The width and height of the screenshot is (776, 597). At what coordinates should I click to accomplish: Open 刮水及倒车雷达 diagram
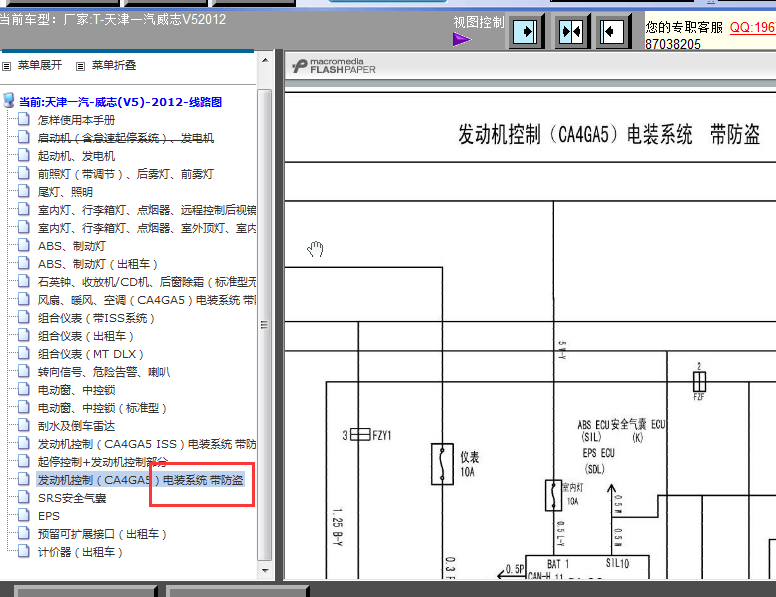76,426
